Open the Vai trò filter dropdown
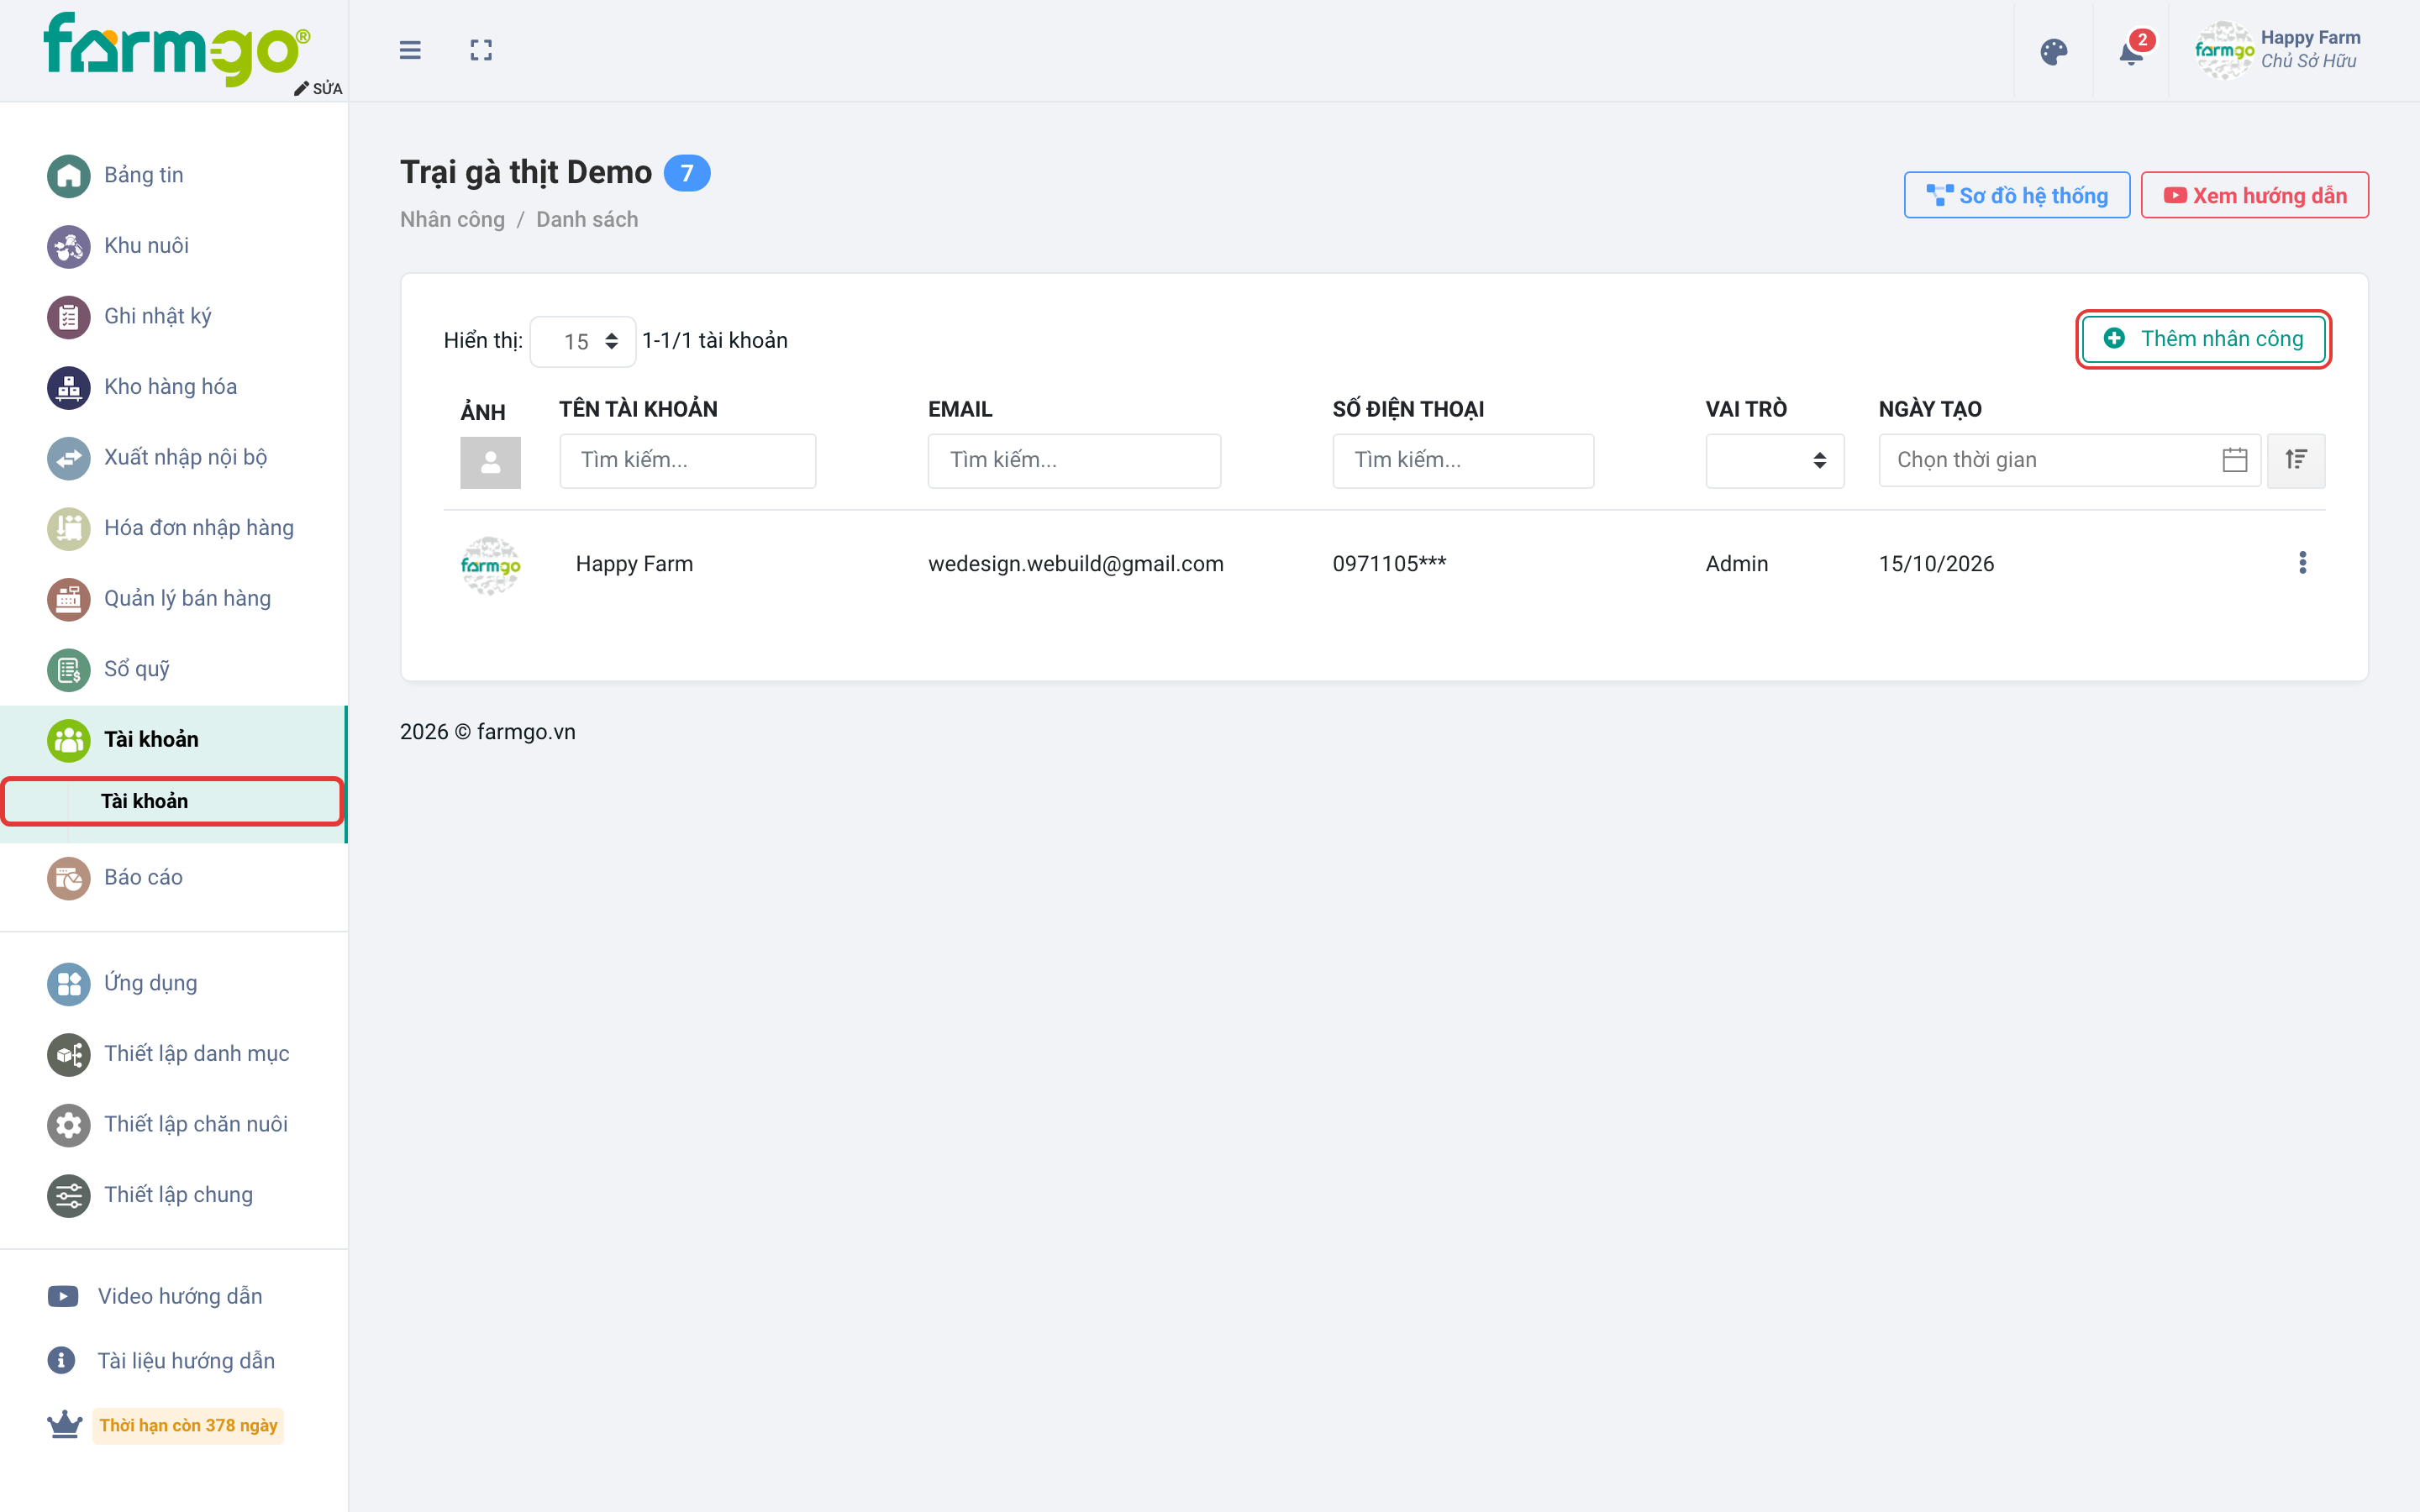2420x1512 pixels. pyautogui.click(x=1775, y=460)
